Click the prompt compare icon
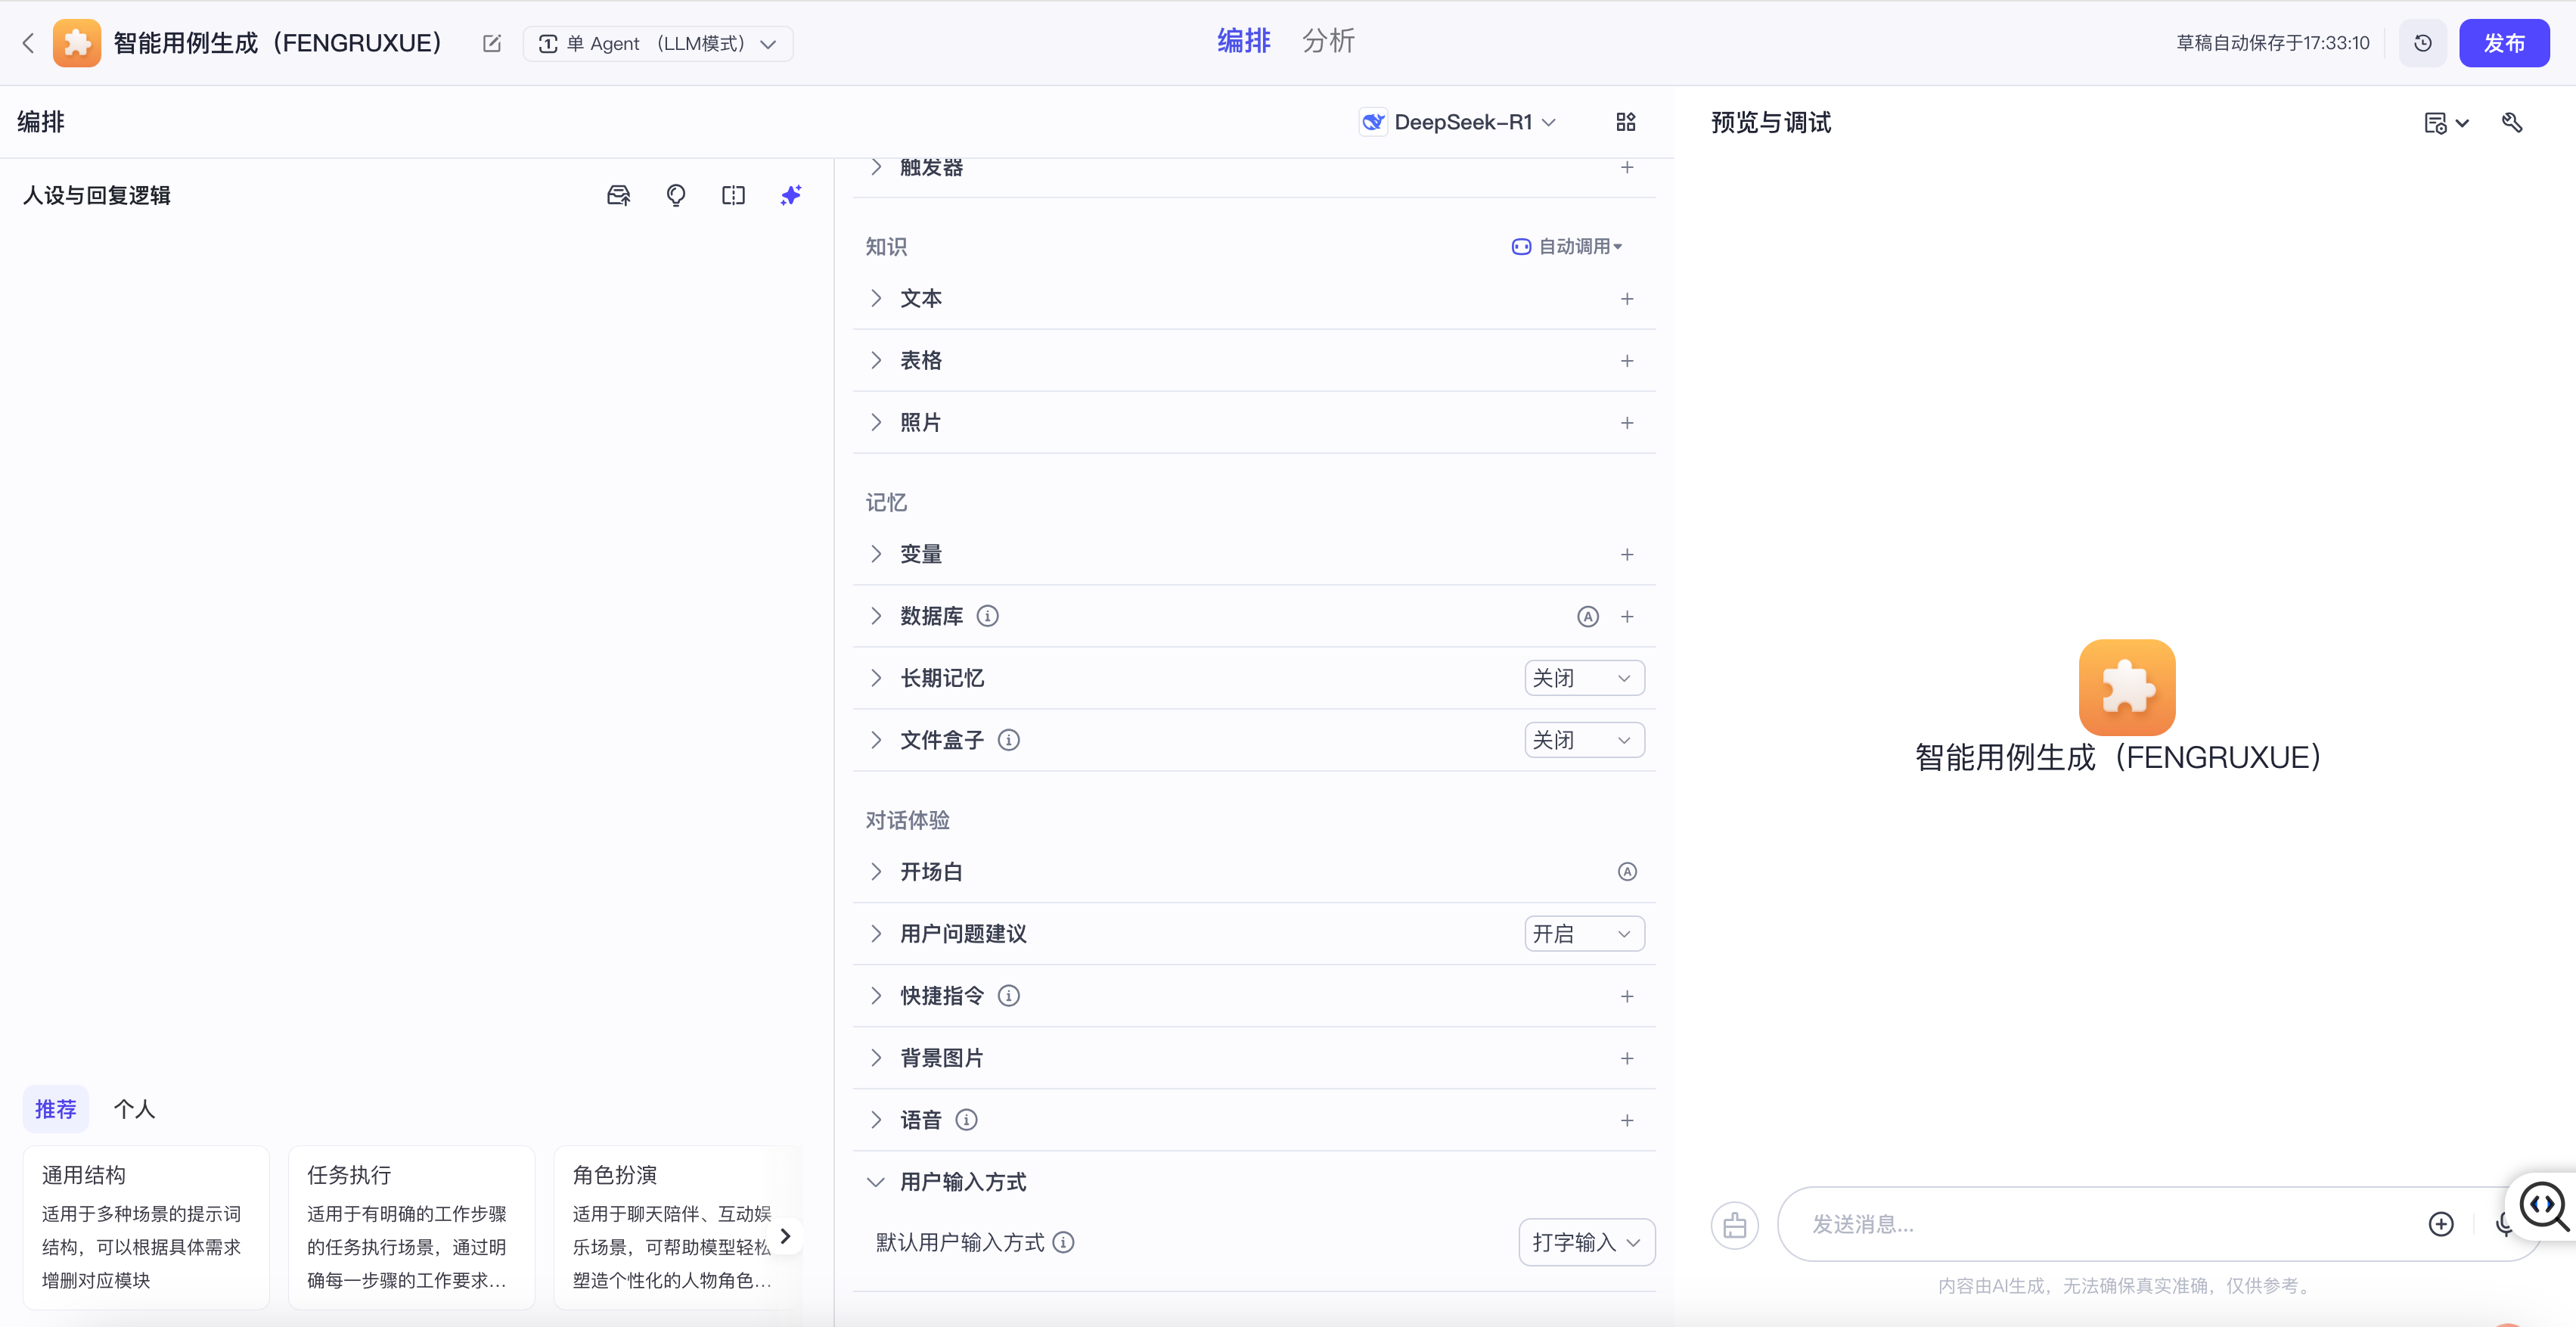Image resolution: width=2576 pixels, height=1327 pixels. pos(733,195)
